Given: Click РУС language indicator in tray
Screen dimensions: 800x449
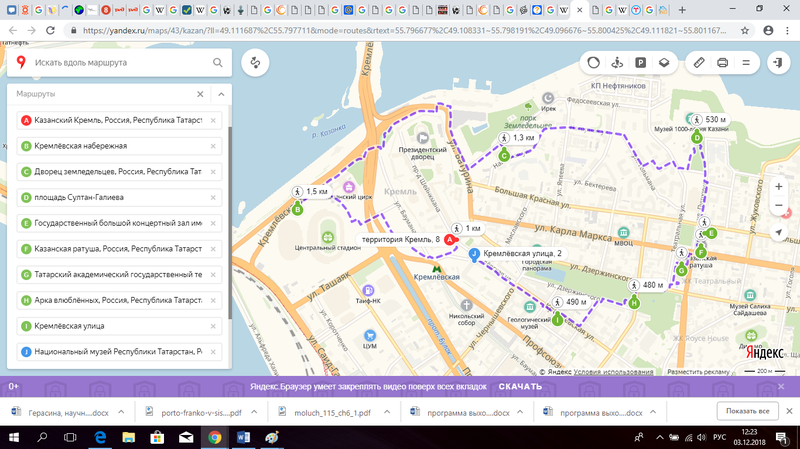Looking at the screenshot, I should point(719,437).
